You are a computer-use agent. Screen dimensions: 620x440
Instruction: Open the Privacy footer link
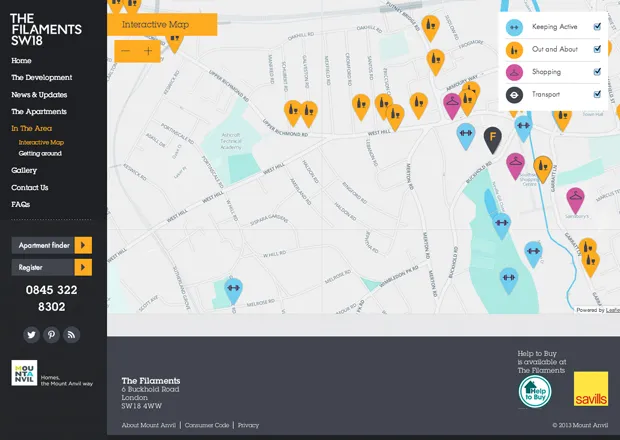point(248,425)
